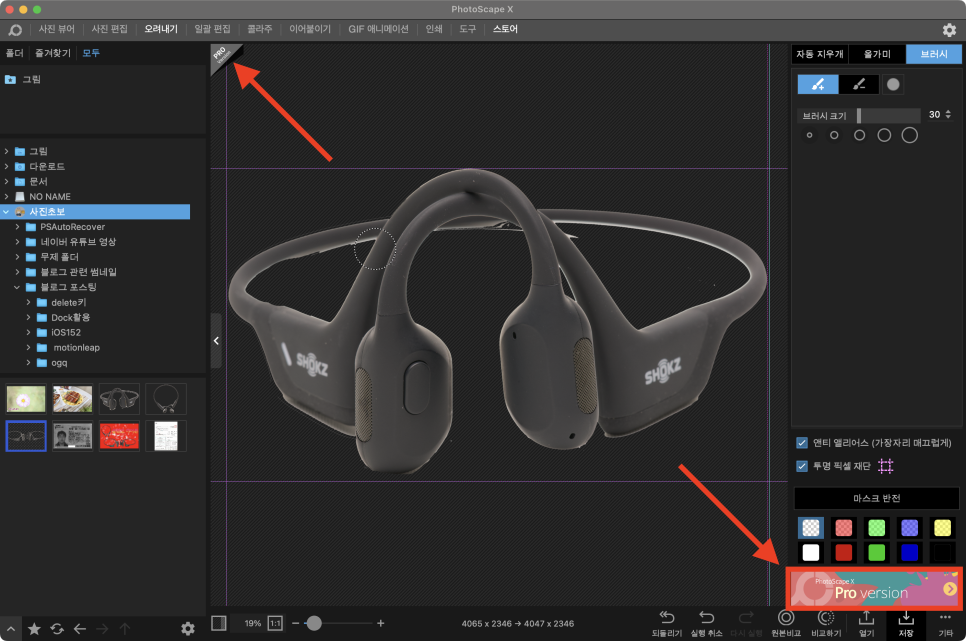Image resolution: width=966 pixels, height=641 pixels.
Task: Click the PhotoScape X logo icon in top bar
Action: [15, 30]
